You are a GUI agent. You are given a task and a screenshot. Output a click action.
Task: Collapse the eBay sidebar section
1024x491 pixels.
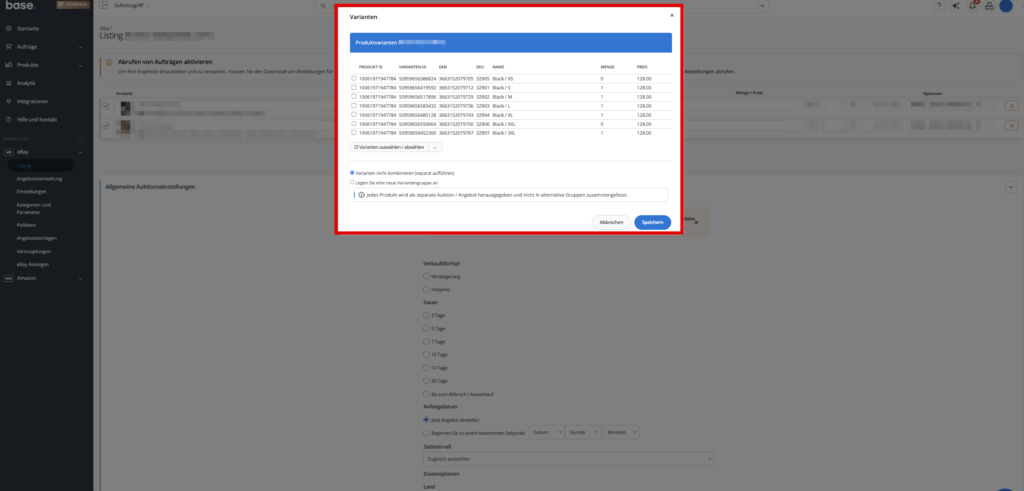coord(80,152)
